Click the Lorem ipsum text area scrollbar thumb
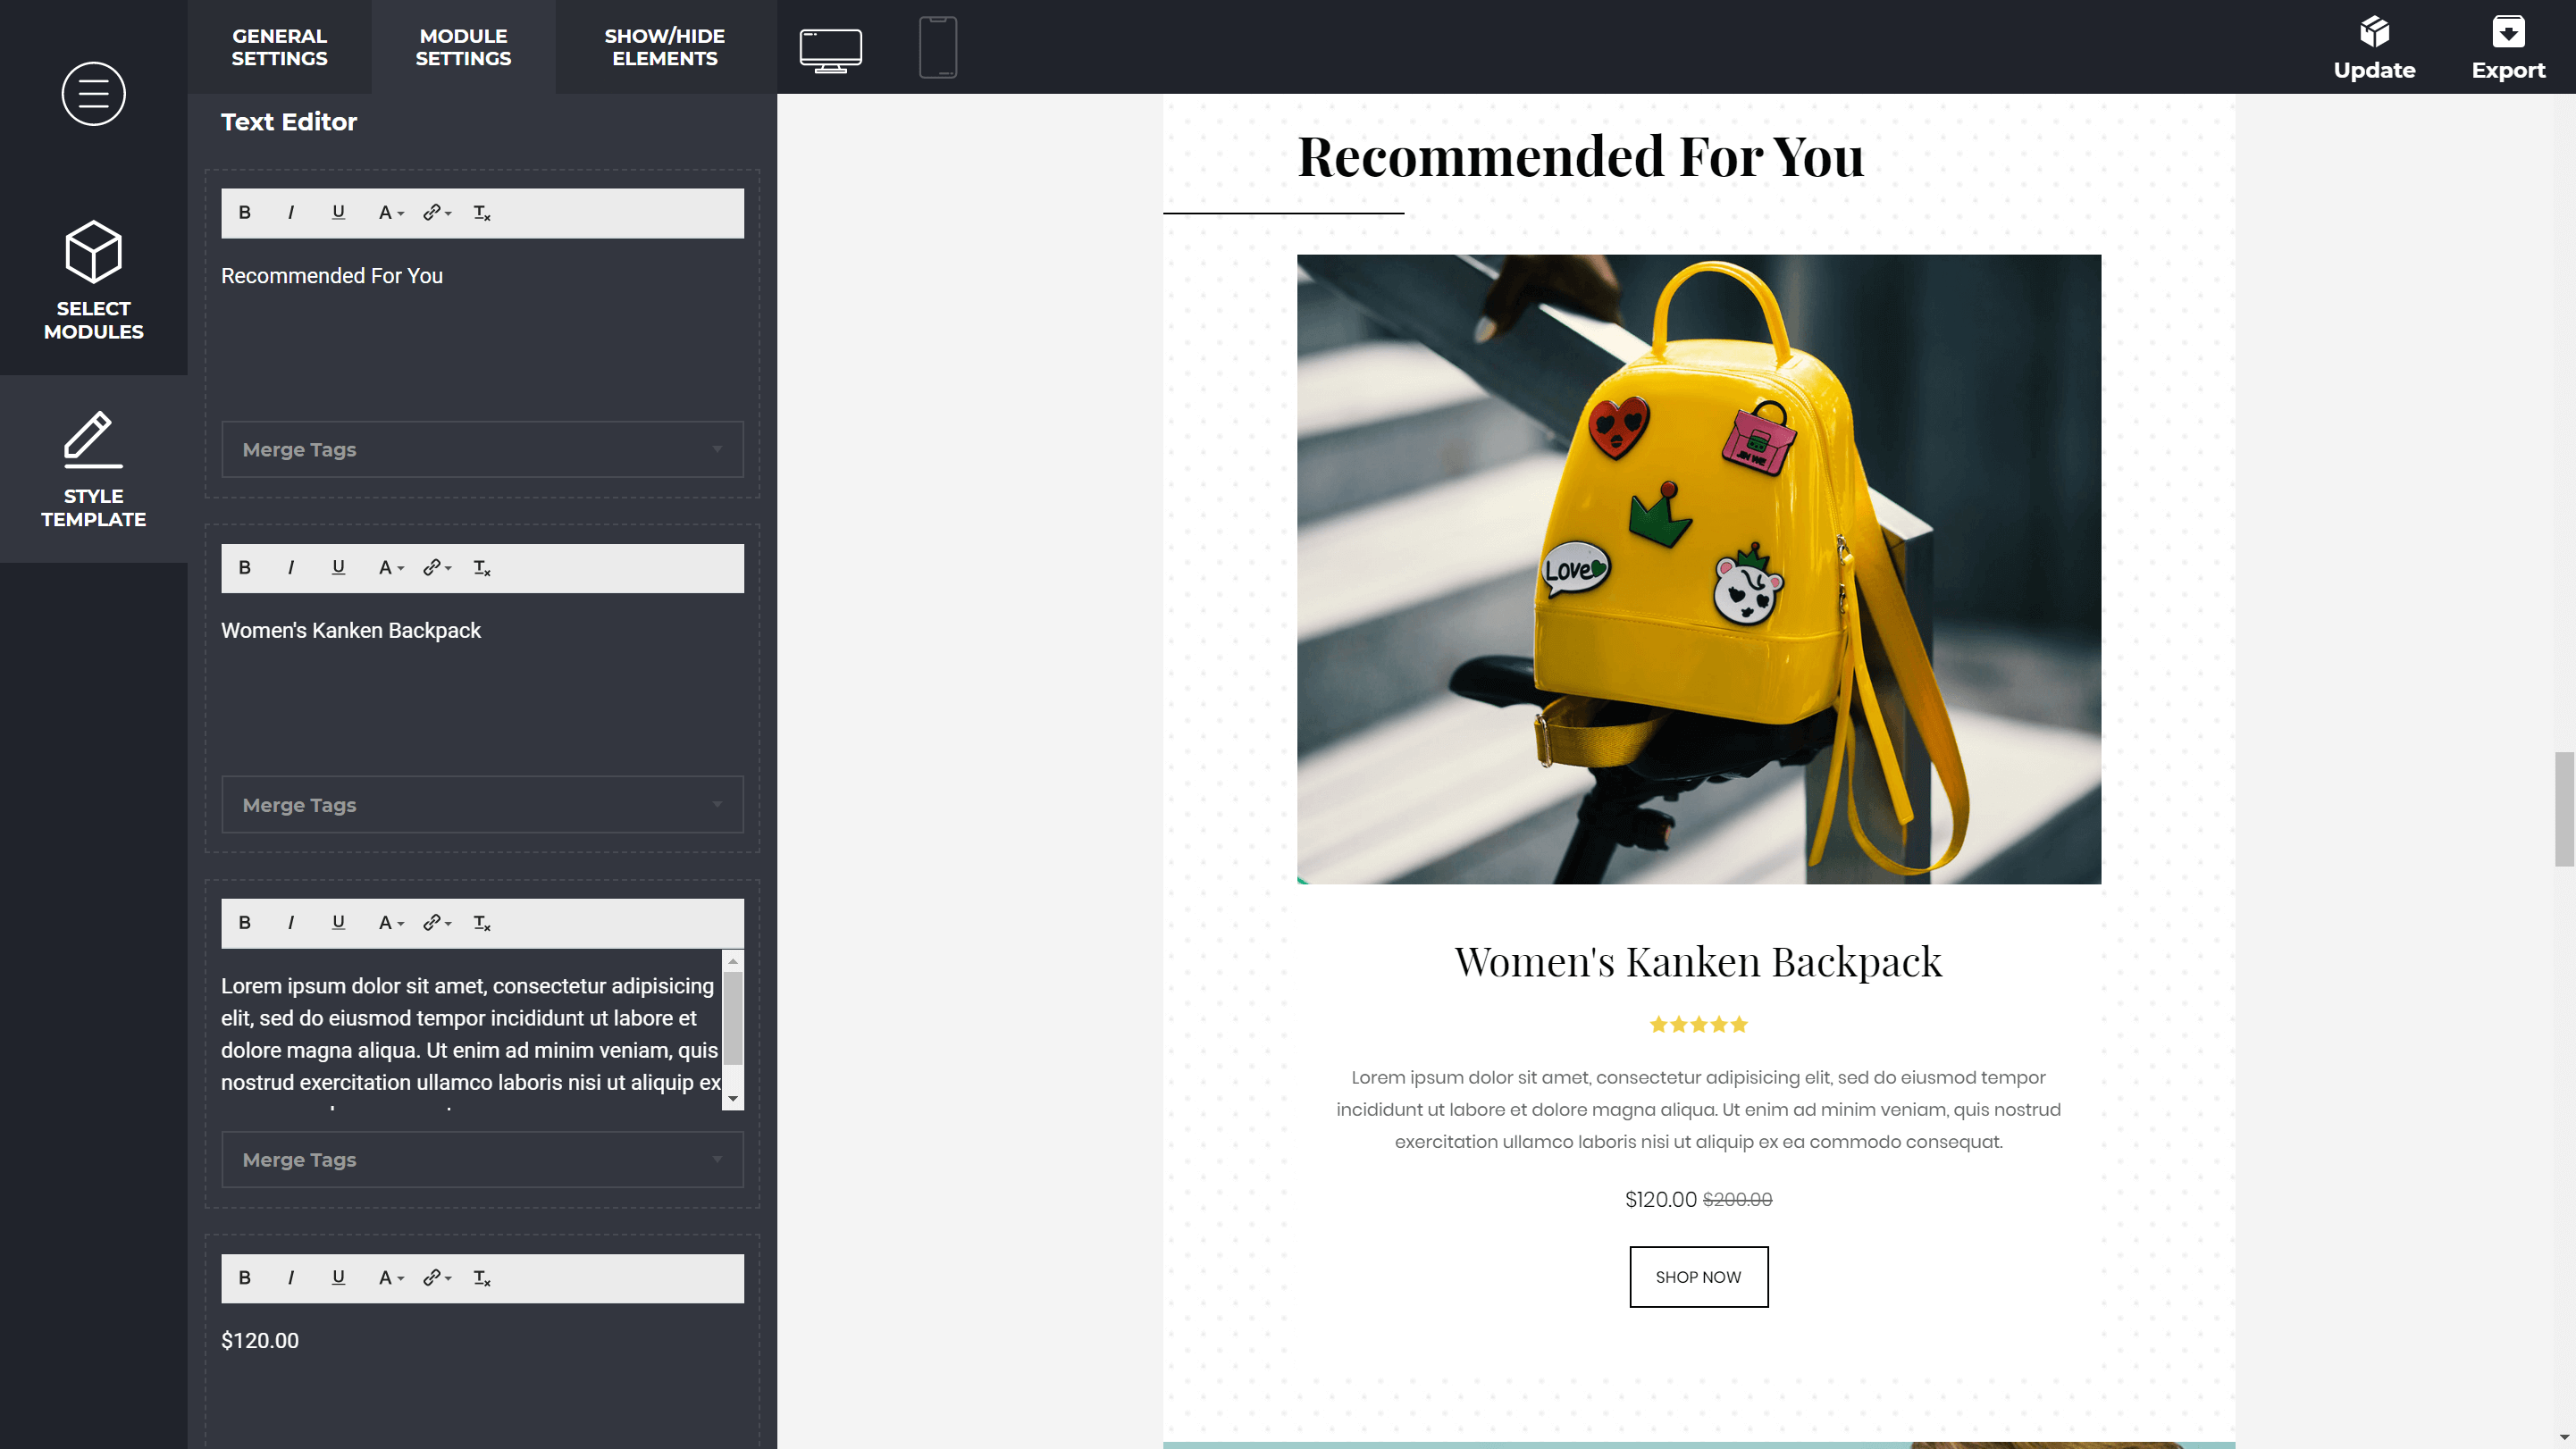The image size is (2576, 1449). pos(732,1018)
